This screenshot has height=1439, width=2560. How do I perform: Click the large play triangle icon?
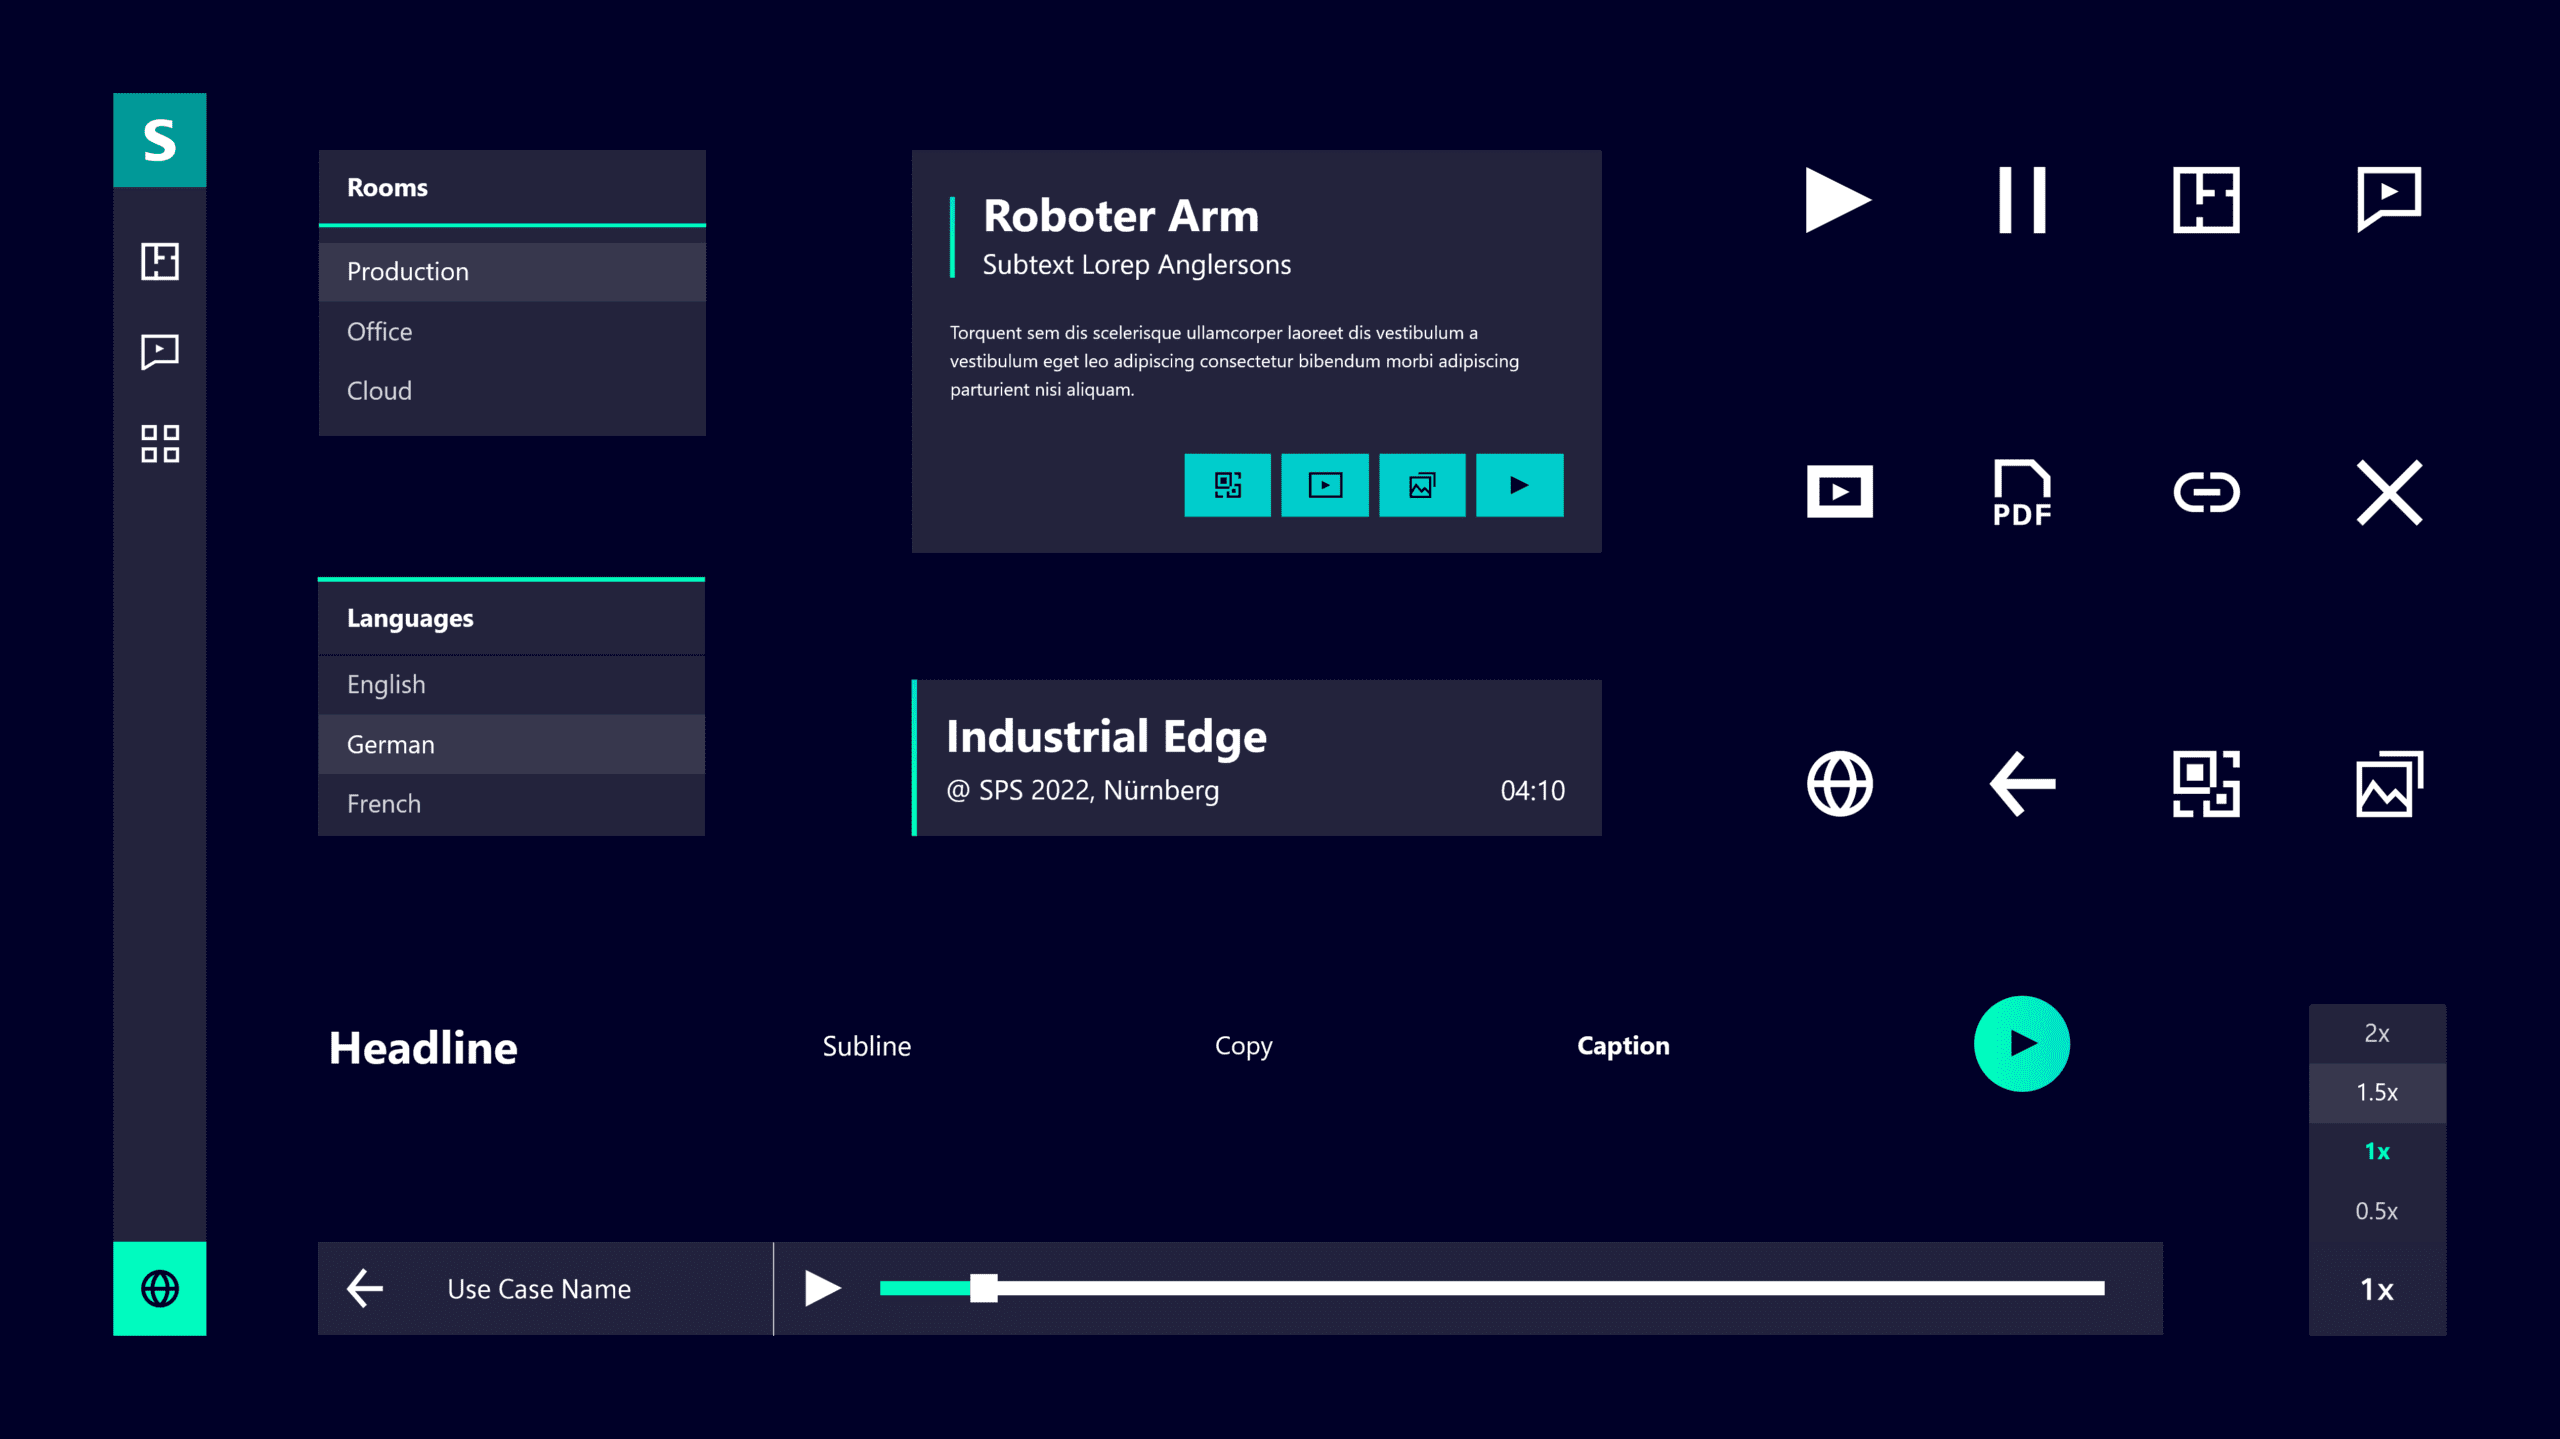1838,200
